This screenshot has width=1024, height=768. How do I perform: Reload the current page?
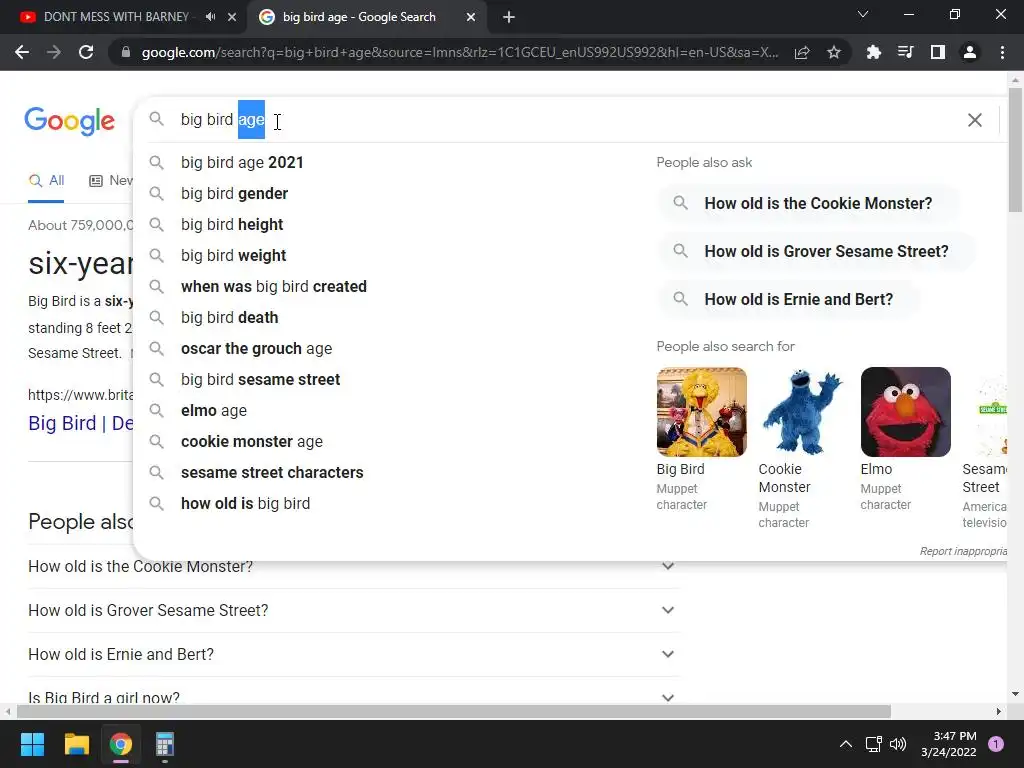[x=86, y=52]
